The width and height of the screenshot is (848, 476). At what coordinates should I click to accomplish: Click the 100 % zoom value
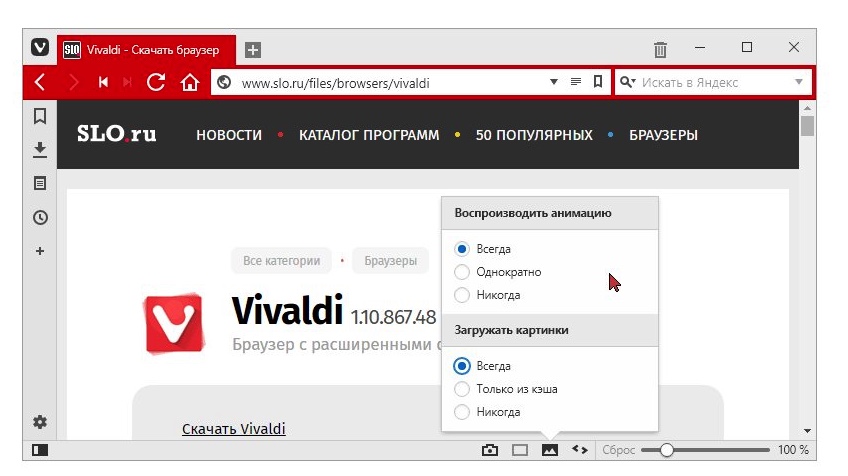(793, 450)
